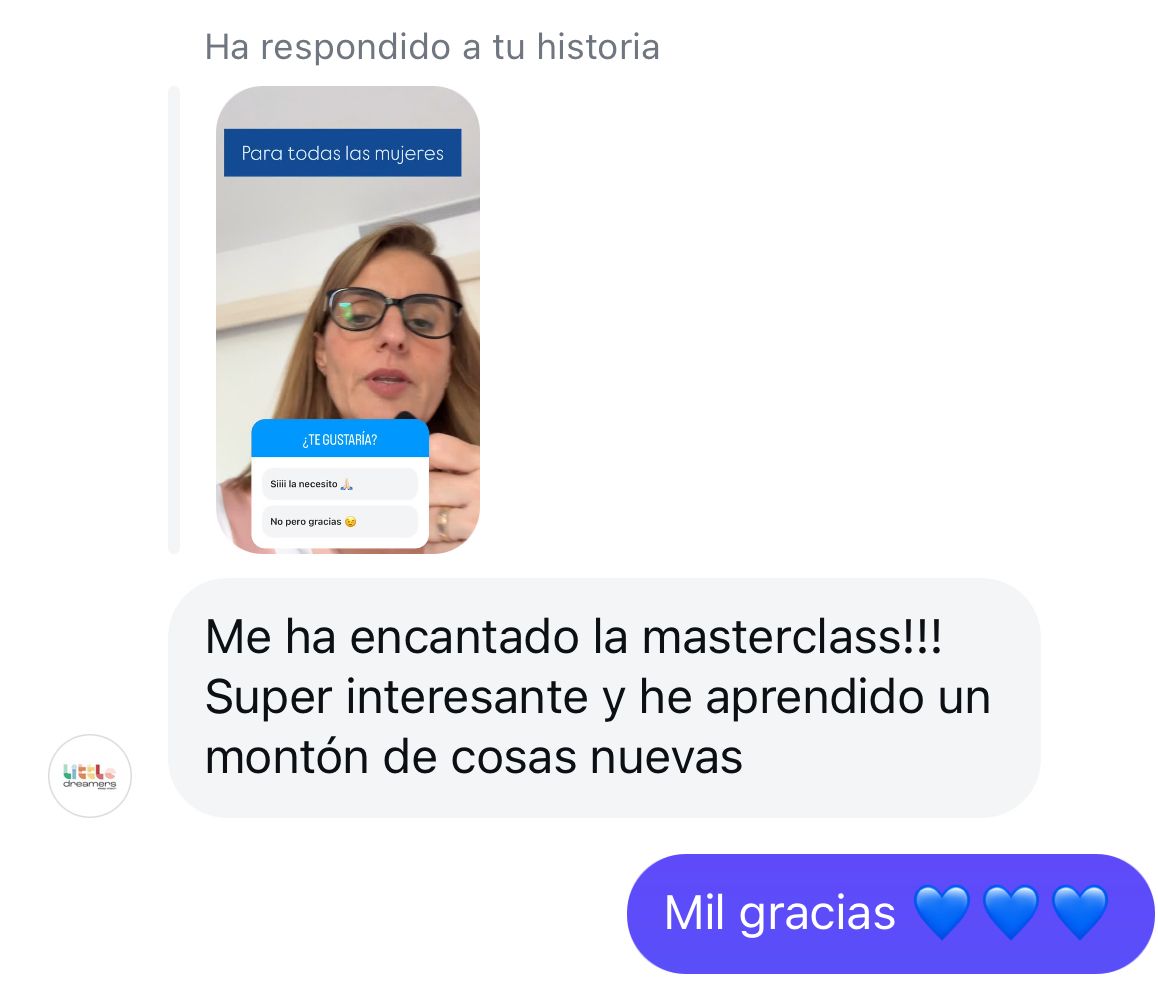Click 'montón de cosas nuevas' message line
This screenshot has width=1158, height=994.
(x=473, y=758)
